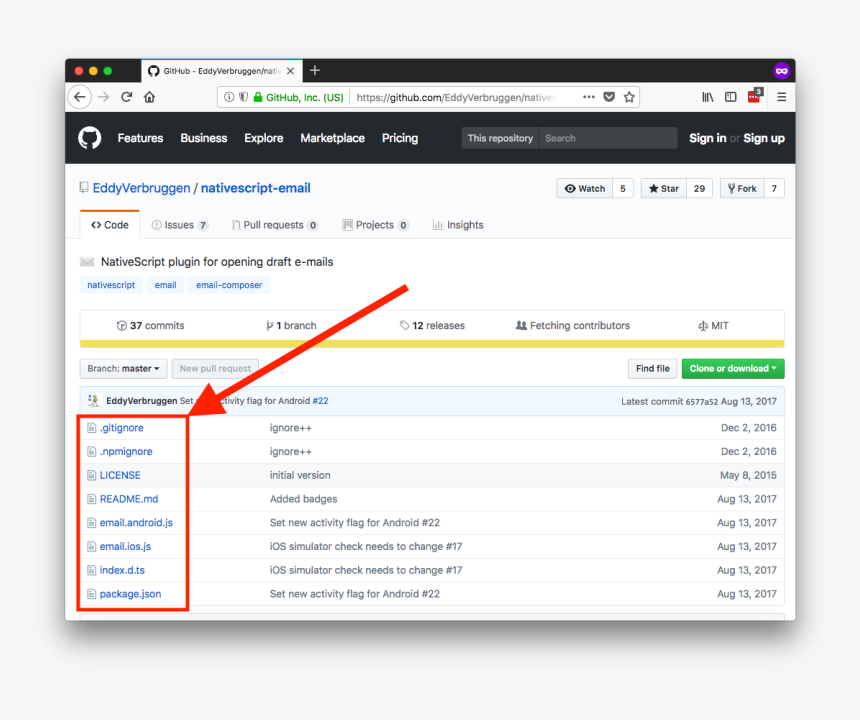
Task: Click EddyVerbruggen's avatar in the commit bar
Action: coord(93,401)
